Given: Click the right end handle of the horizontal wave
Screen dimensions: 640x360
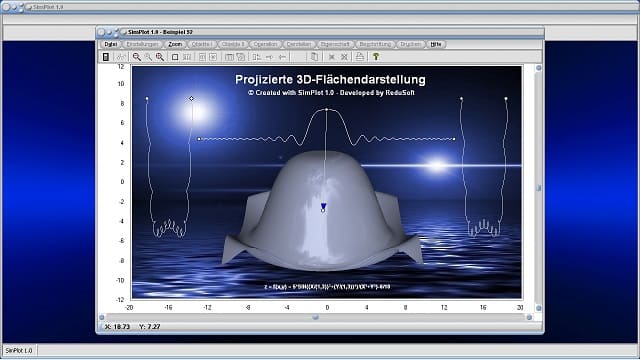Looking at the screenshot, I should pos(454,139).
